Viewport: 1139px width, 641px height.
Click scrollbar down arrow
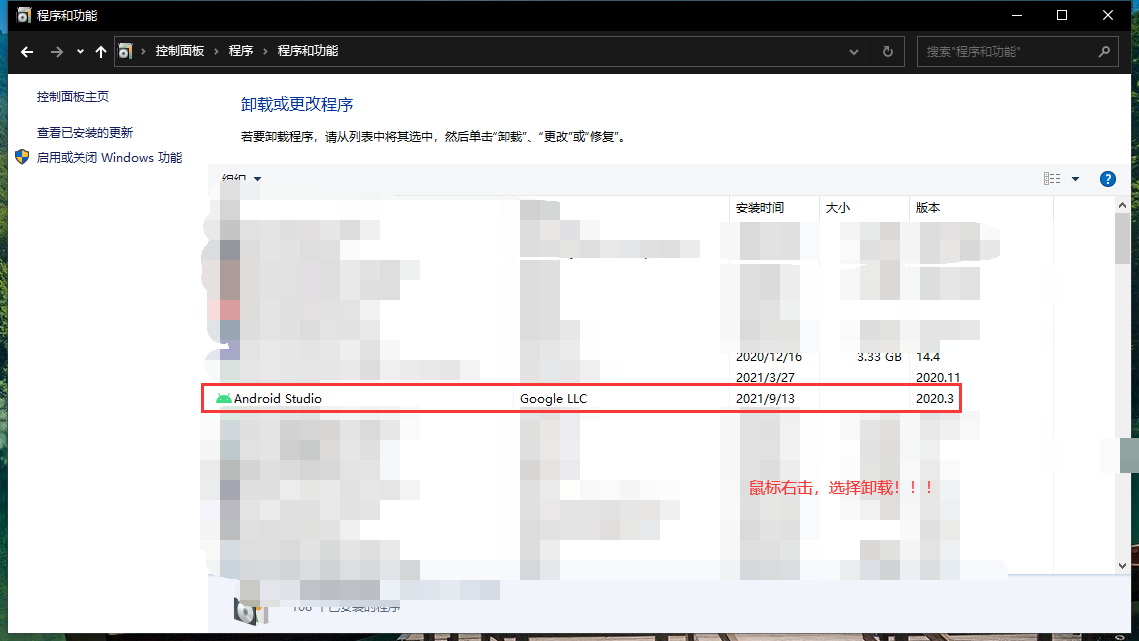coord(1122,565)
